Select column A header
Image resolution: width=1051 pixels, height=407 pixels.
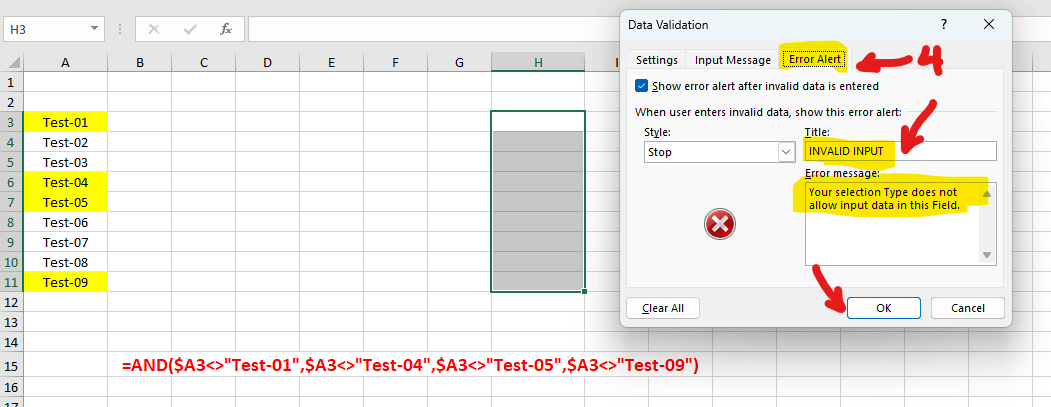[x=65, y=63]
